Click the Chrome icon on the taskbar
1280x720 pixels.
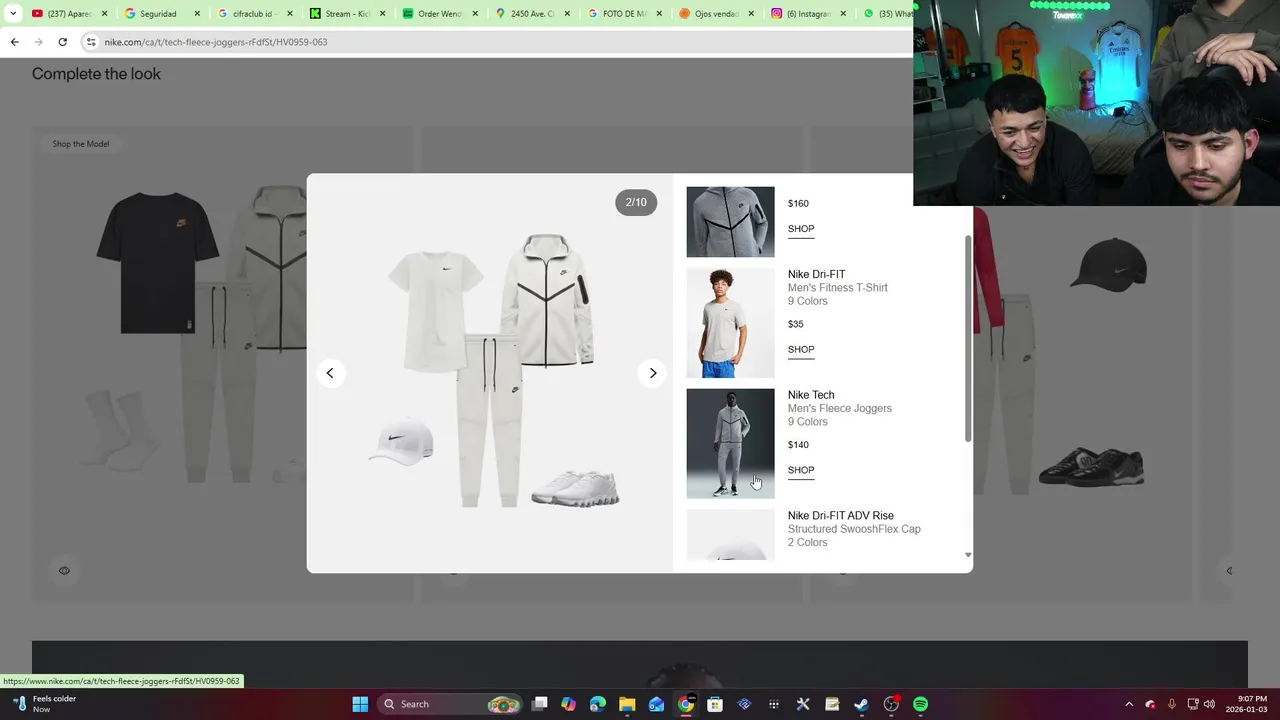(x=686, y=704)
